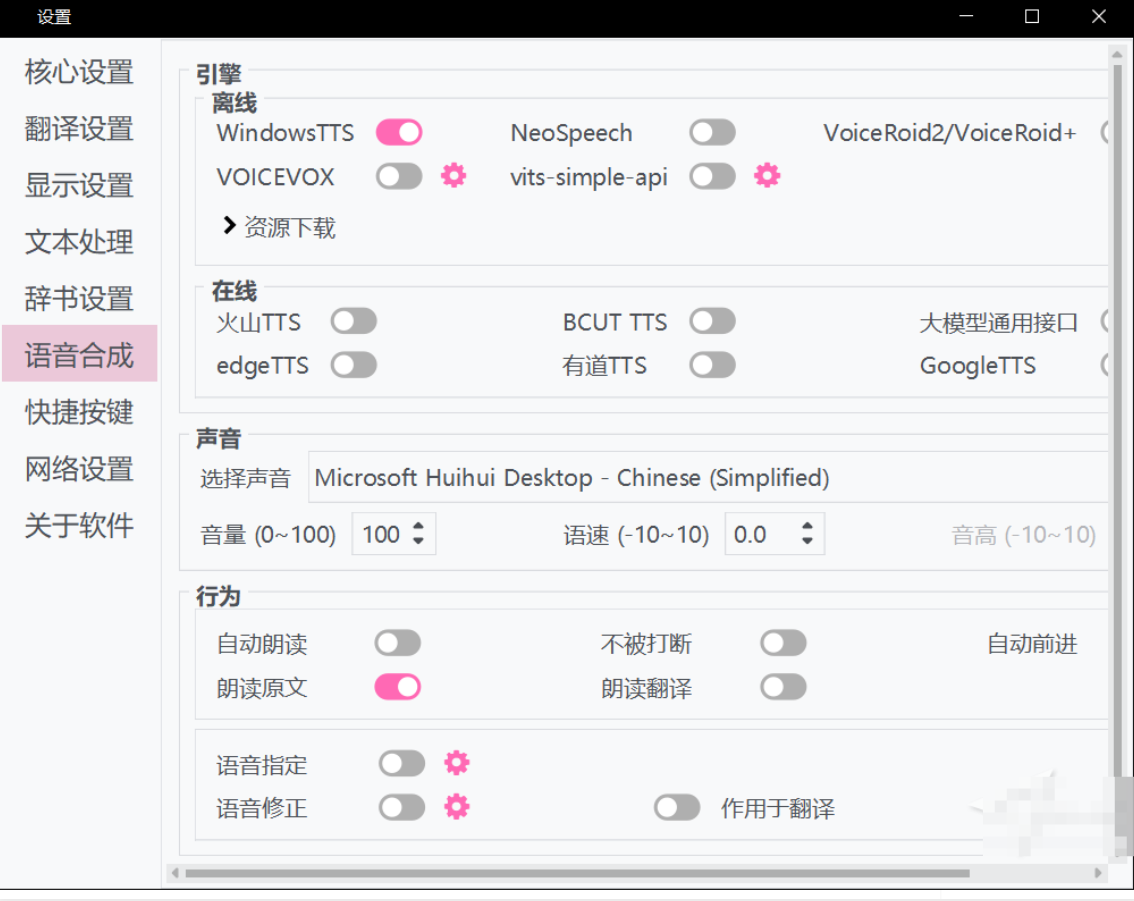The image size is (1134, 901).
Task: Open vits-simple-api settings gear
Action: click(x=767, y=176)
